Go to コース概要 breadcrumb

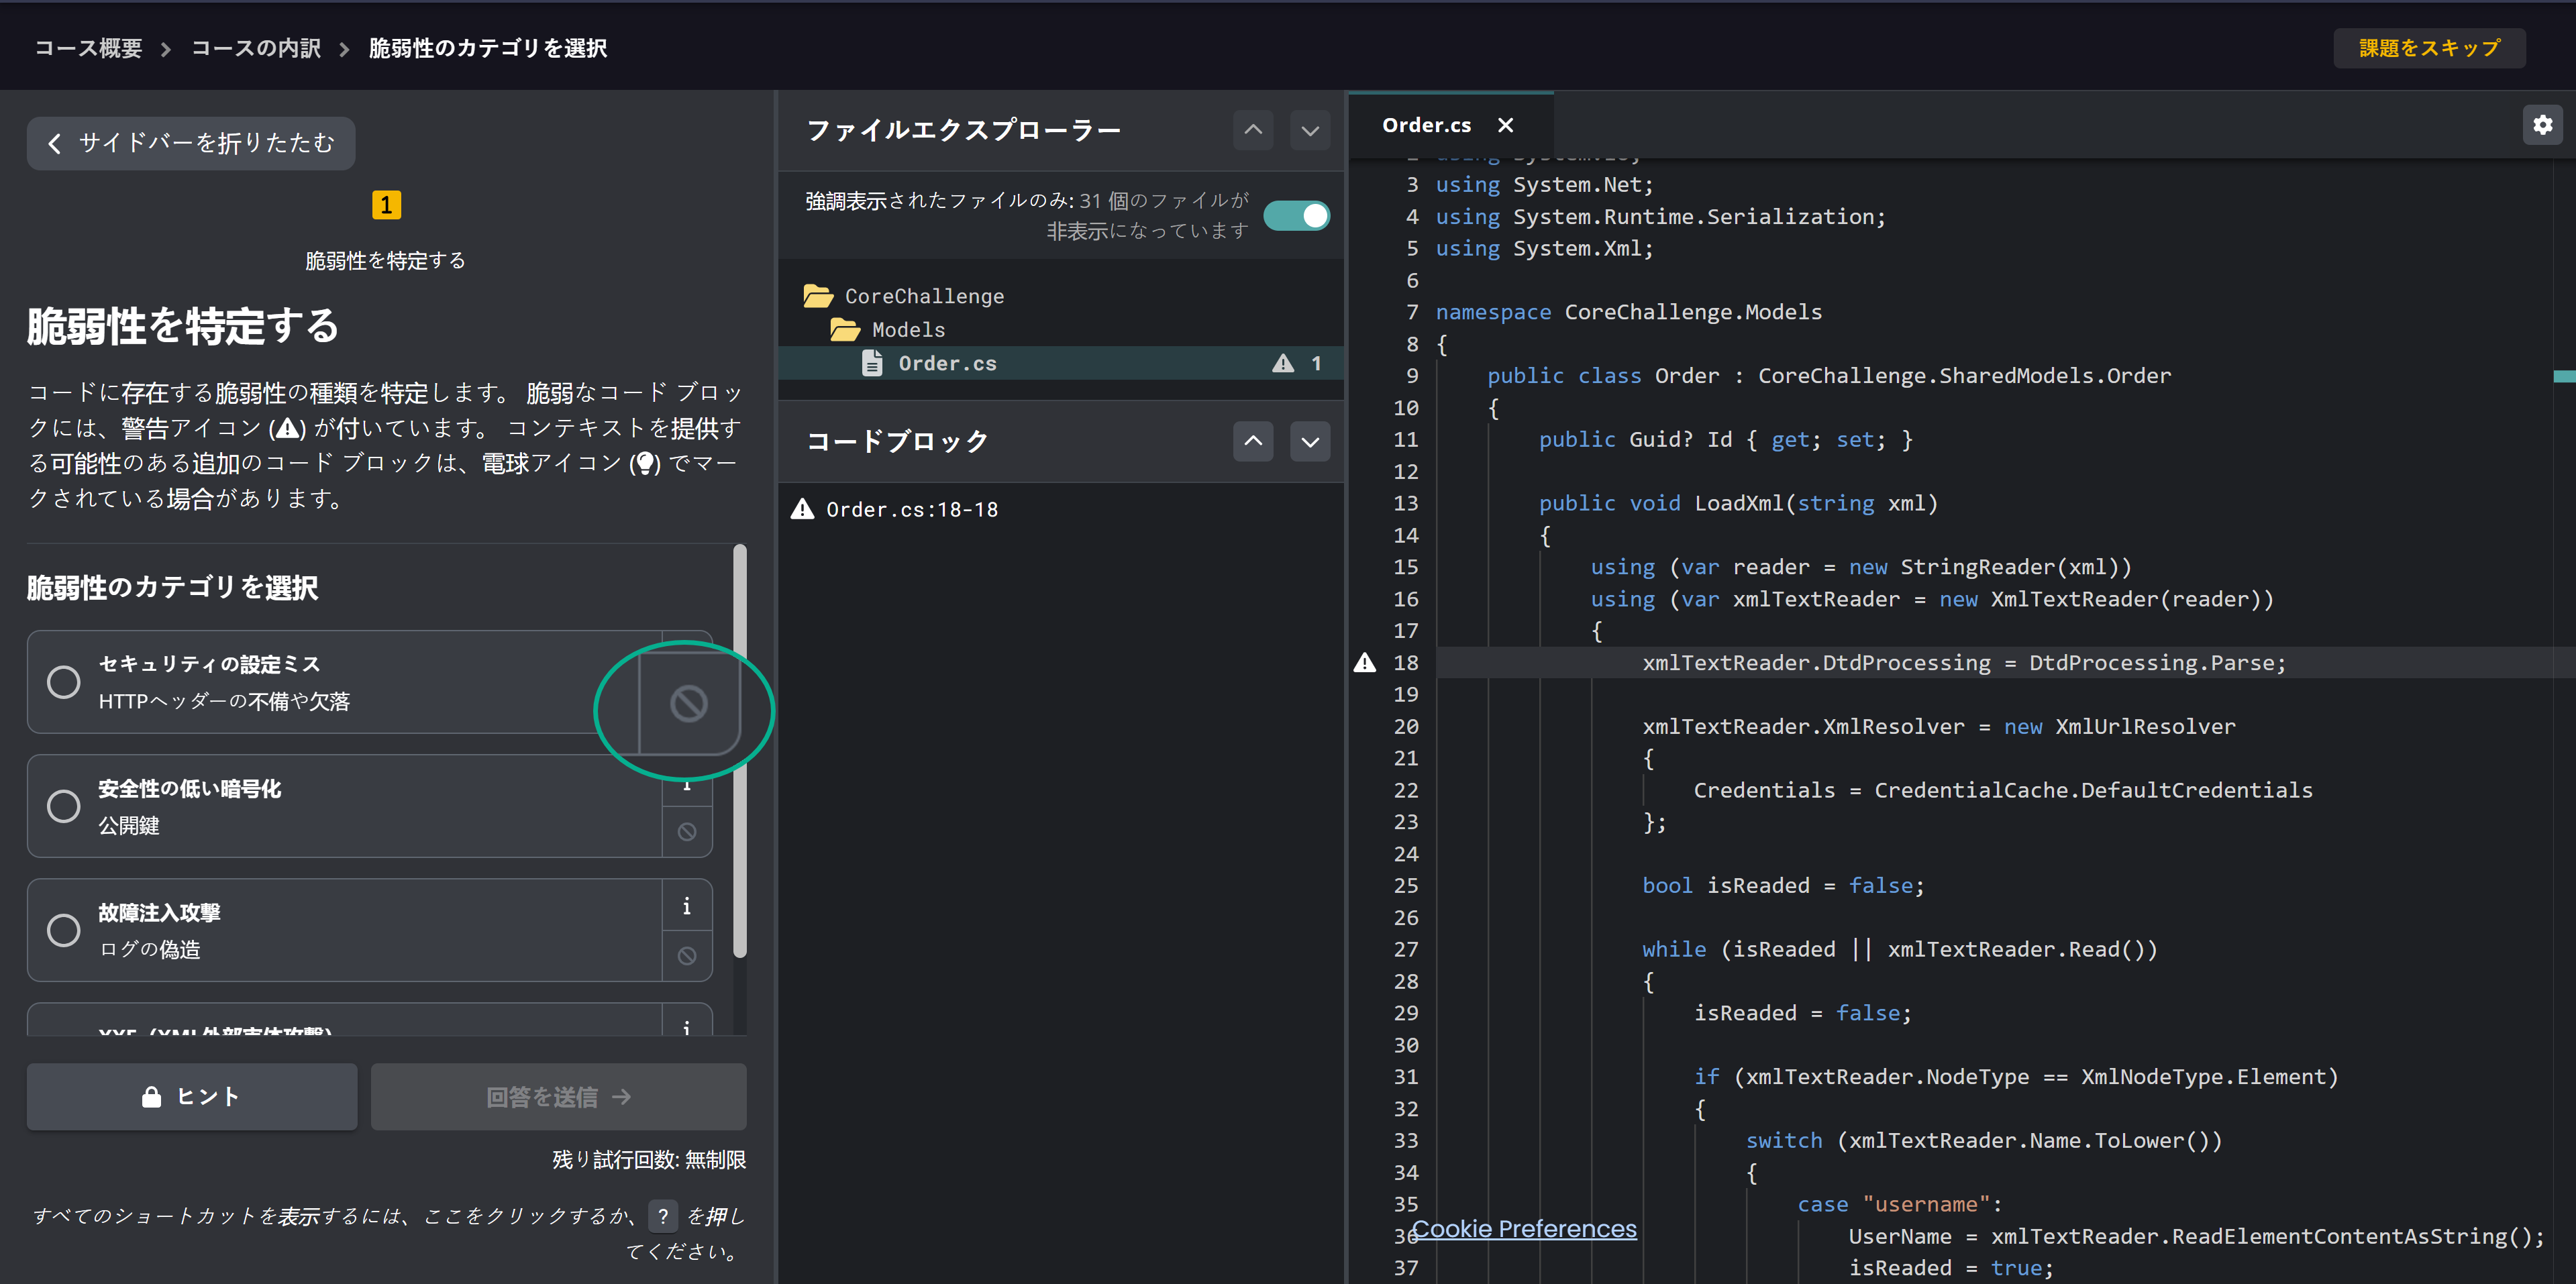pos(89,48)
